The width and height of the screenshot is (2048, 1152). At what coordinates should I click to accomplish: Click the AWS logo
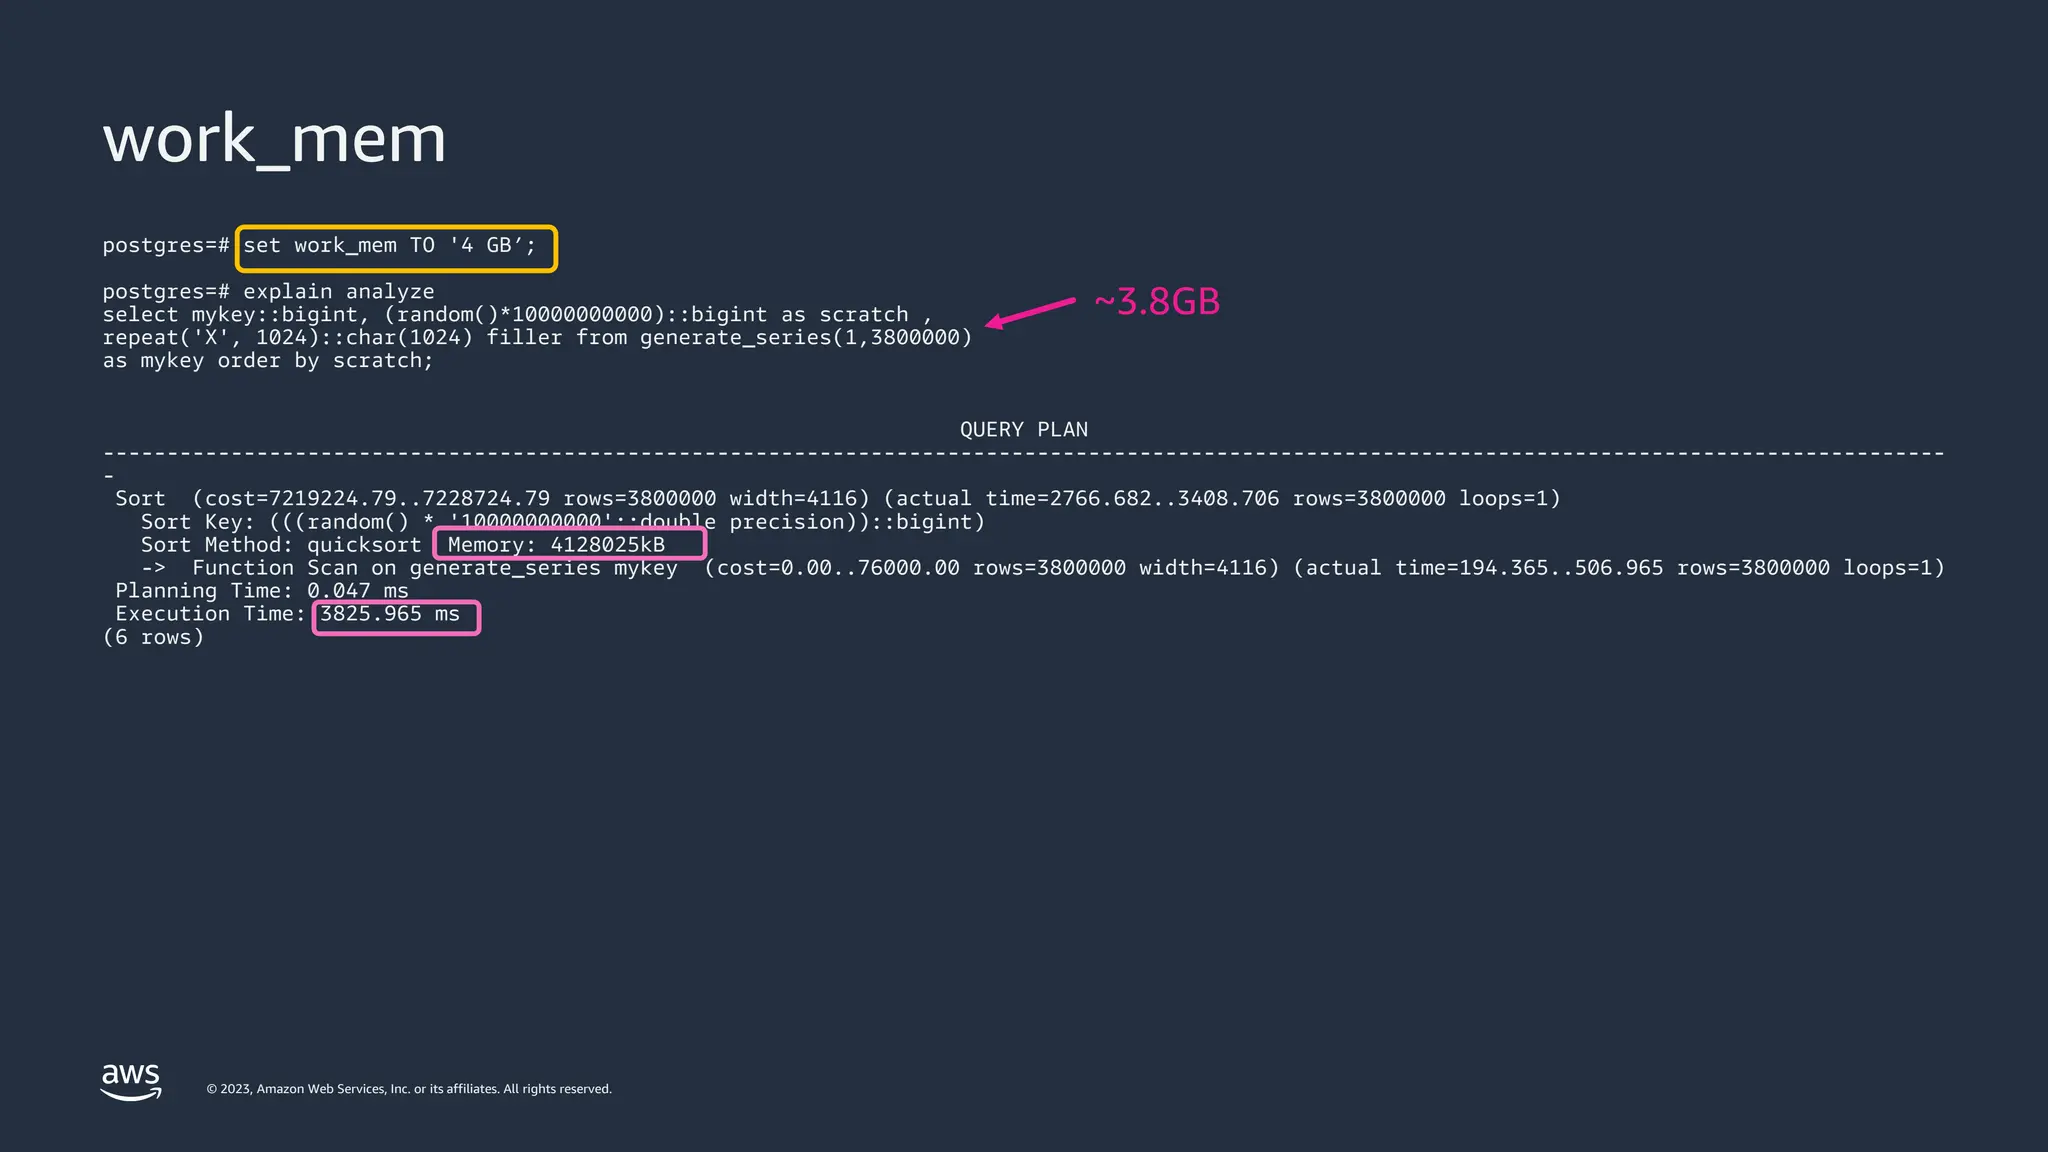[131, 1081]
